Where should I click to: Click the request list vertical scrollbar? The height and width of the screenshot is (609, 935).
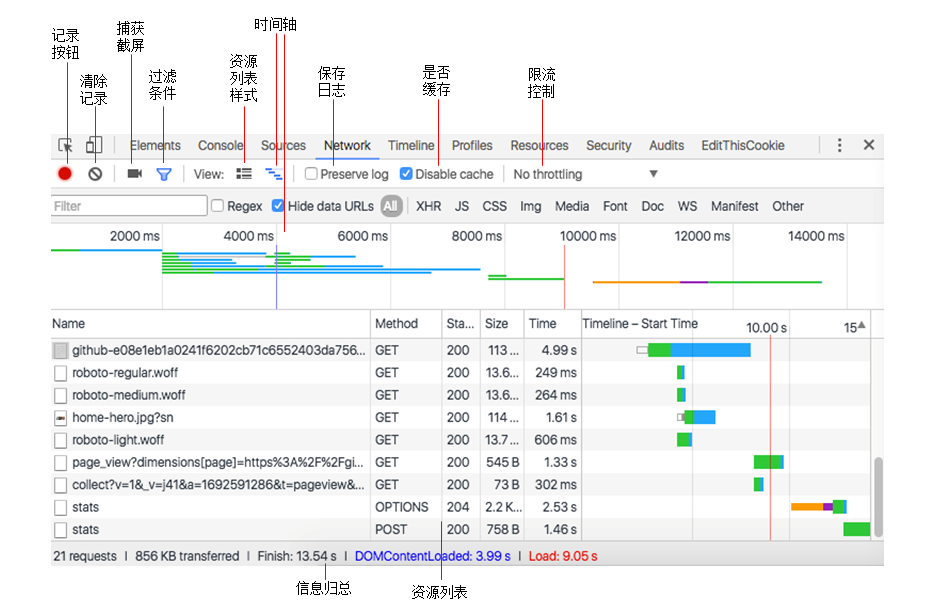878,497
